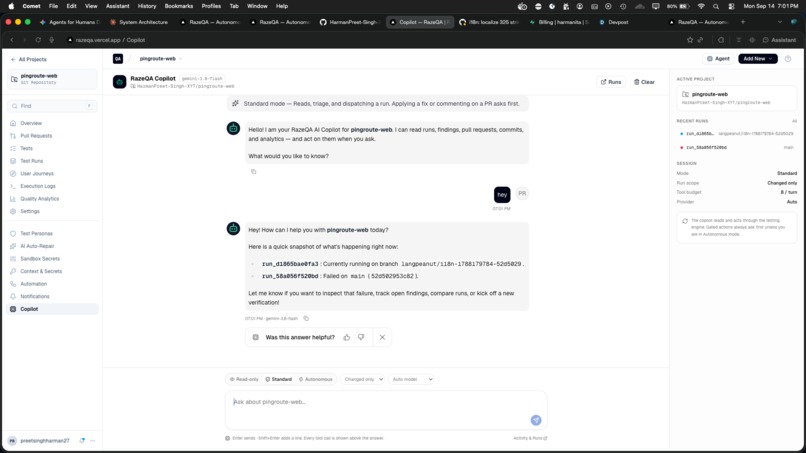Open the Comet Assistant button

coord(780,40)
